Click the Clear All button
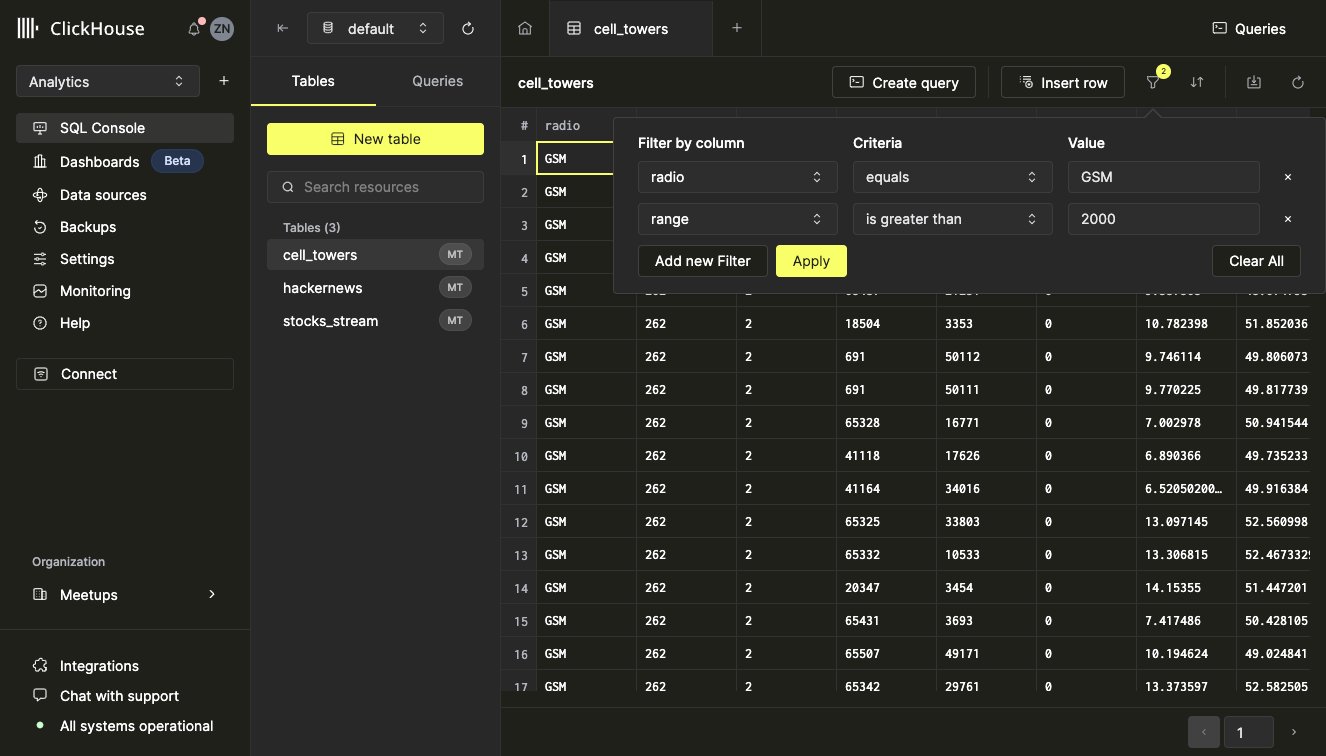 point(1256,261)
